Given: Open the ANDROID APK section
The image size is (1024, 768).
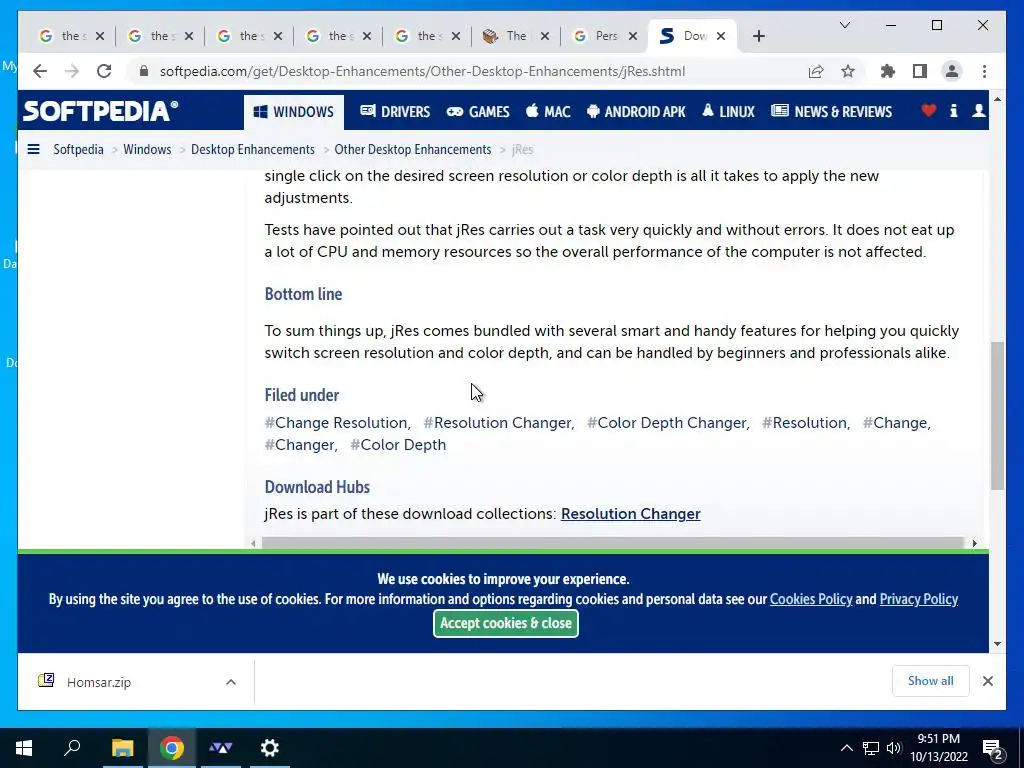Looking at the screenshot, I should (x=636, y=112).
